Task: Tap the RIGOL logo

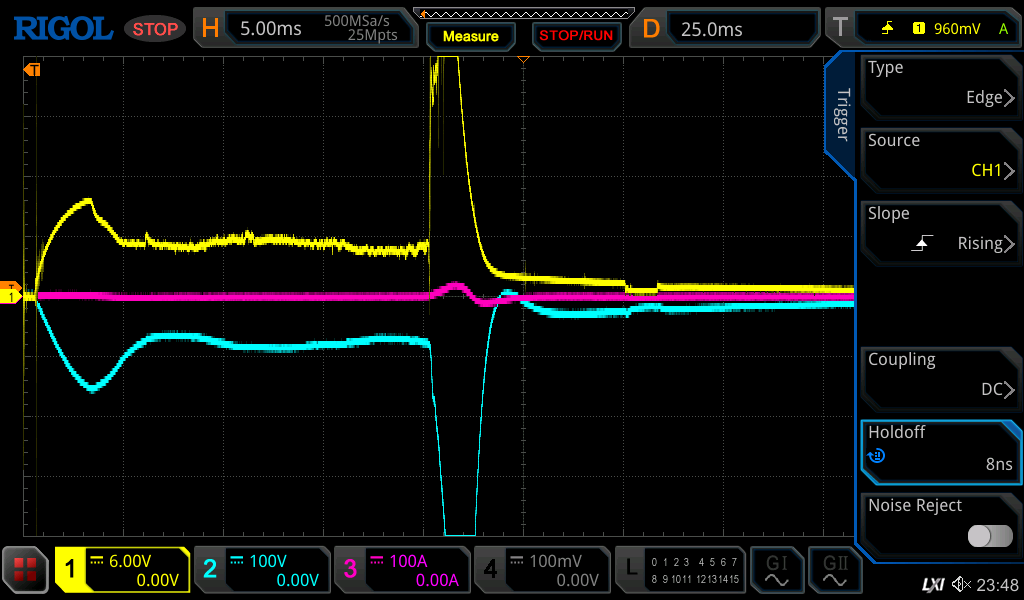Action: [x=63, y=29]
